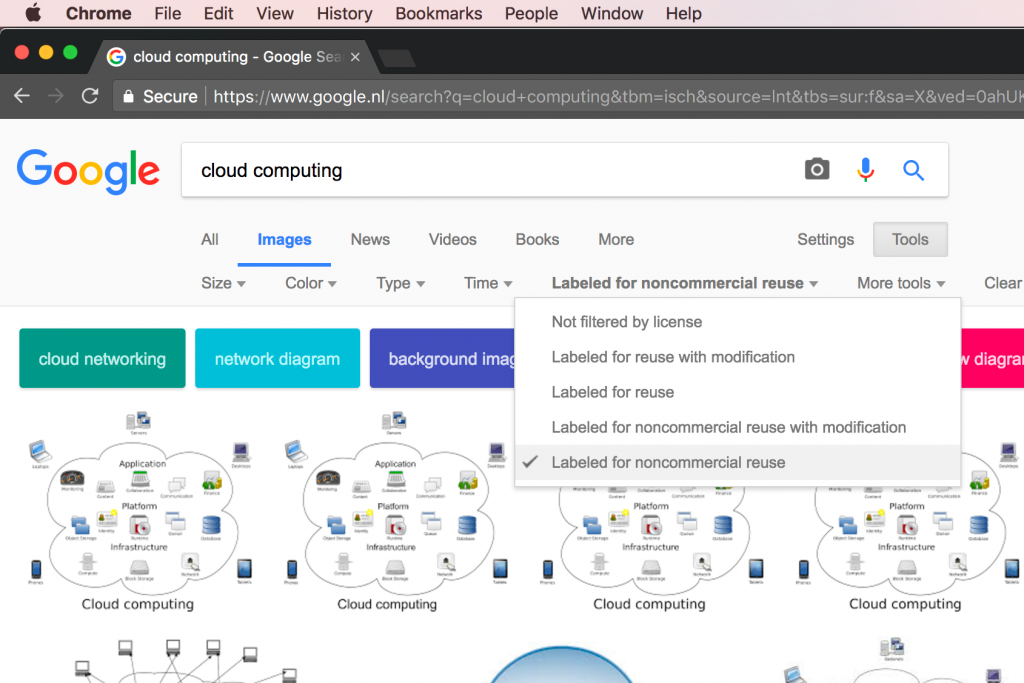
Task: Switch to News results
Action: tap(370, 240)
